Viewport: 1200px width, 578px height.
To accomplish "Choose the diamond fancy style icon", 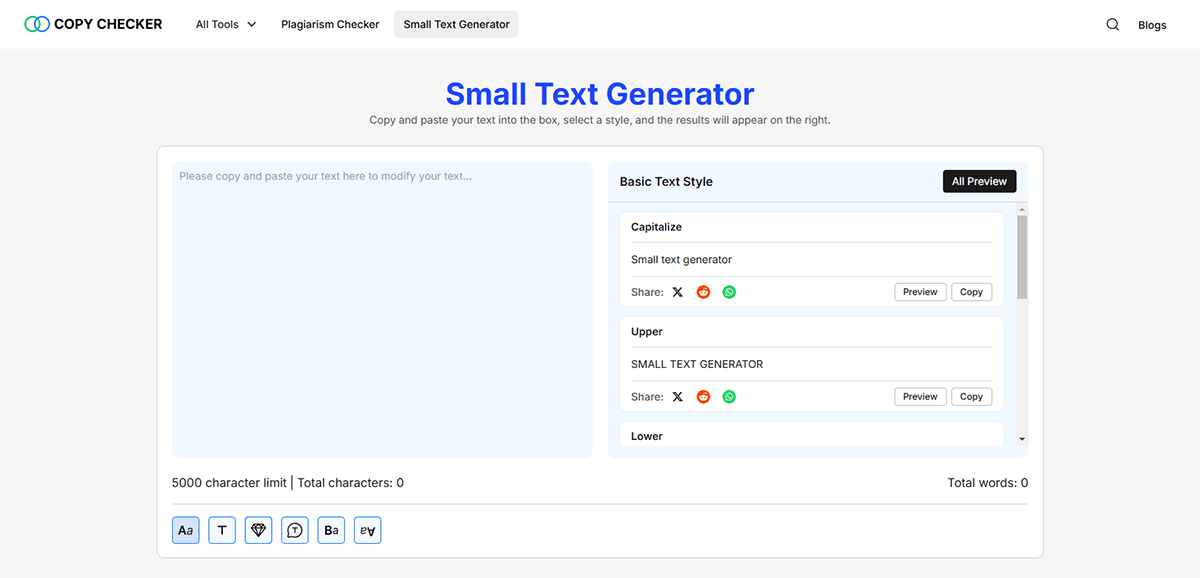I will (x=258, y=531).
